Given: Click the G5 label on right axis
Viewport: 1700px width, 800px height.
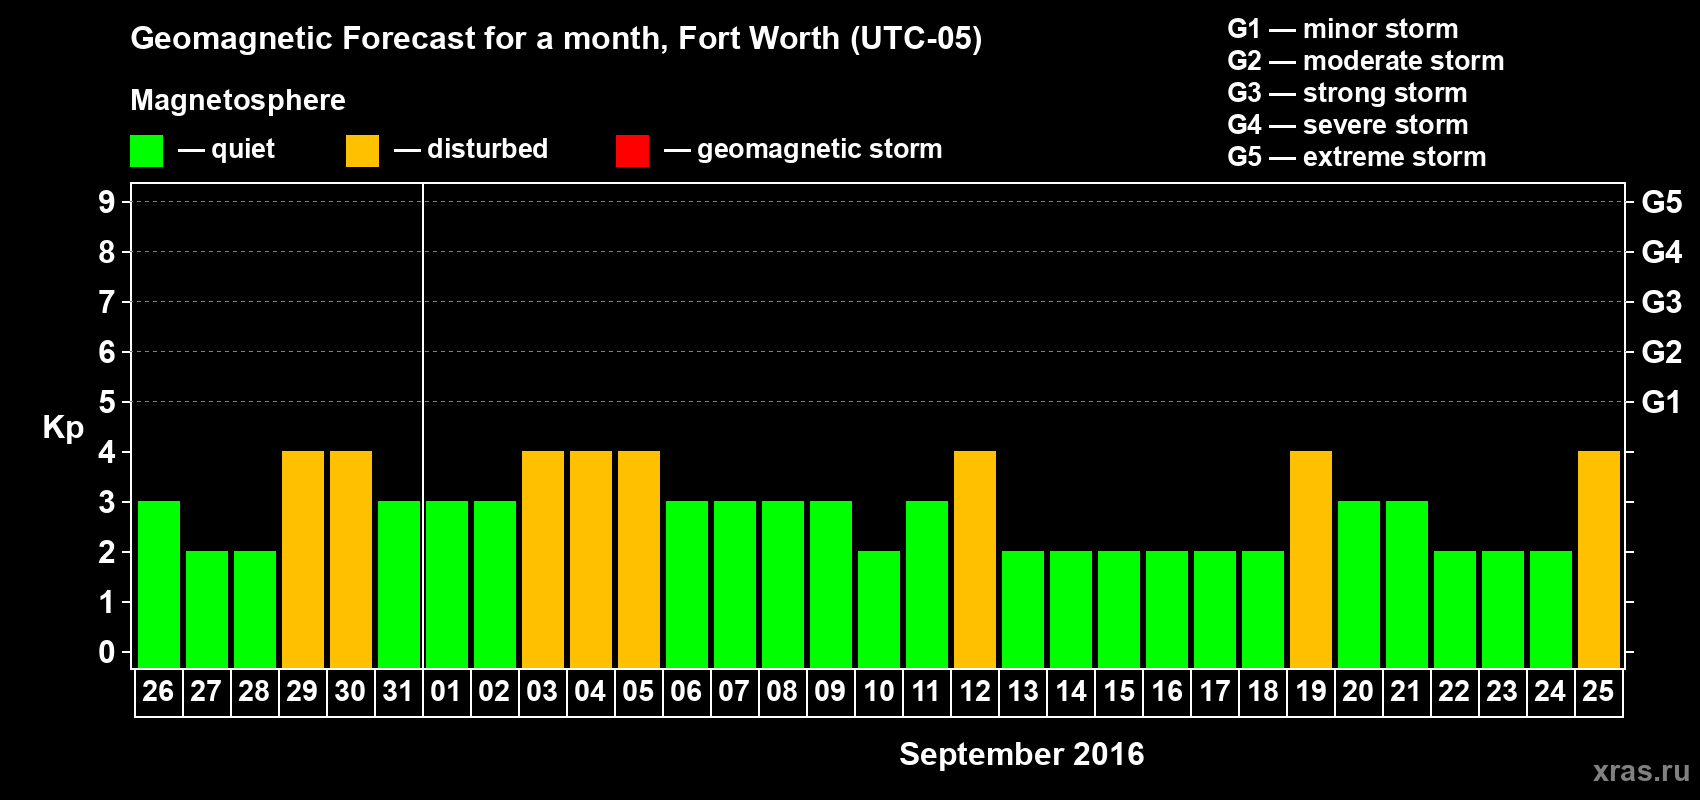Looking at the screenshot, I should tap(1662, 202).
